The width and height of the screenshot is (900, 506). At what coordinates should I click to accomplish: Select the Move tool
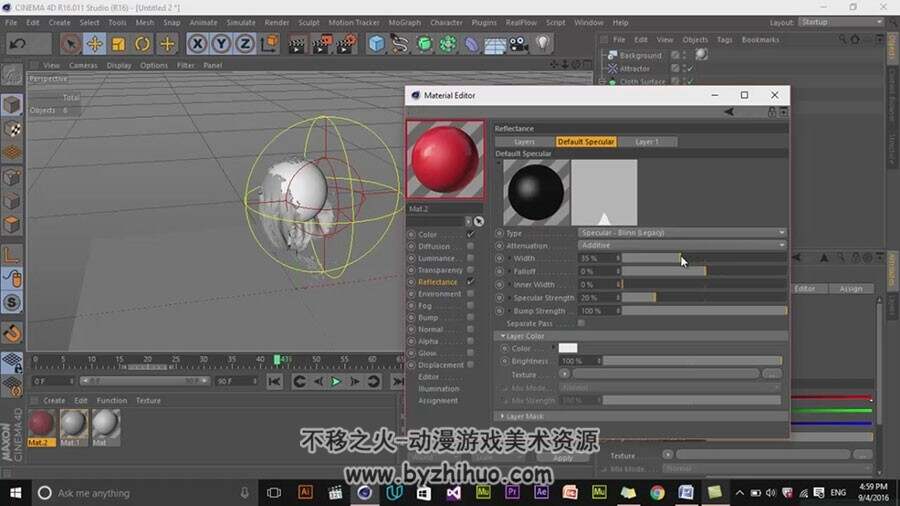point(95,44)
